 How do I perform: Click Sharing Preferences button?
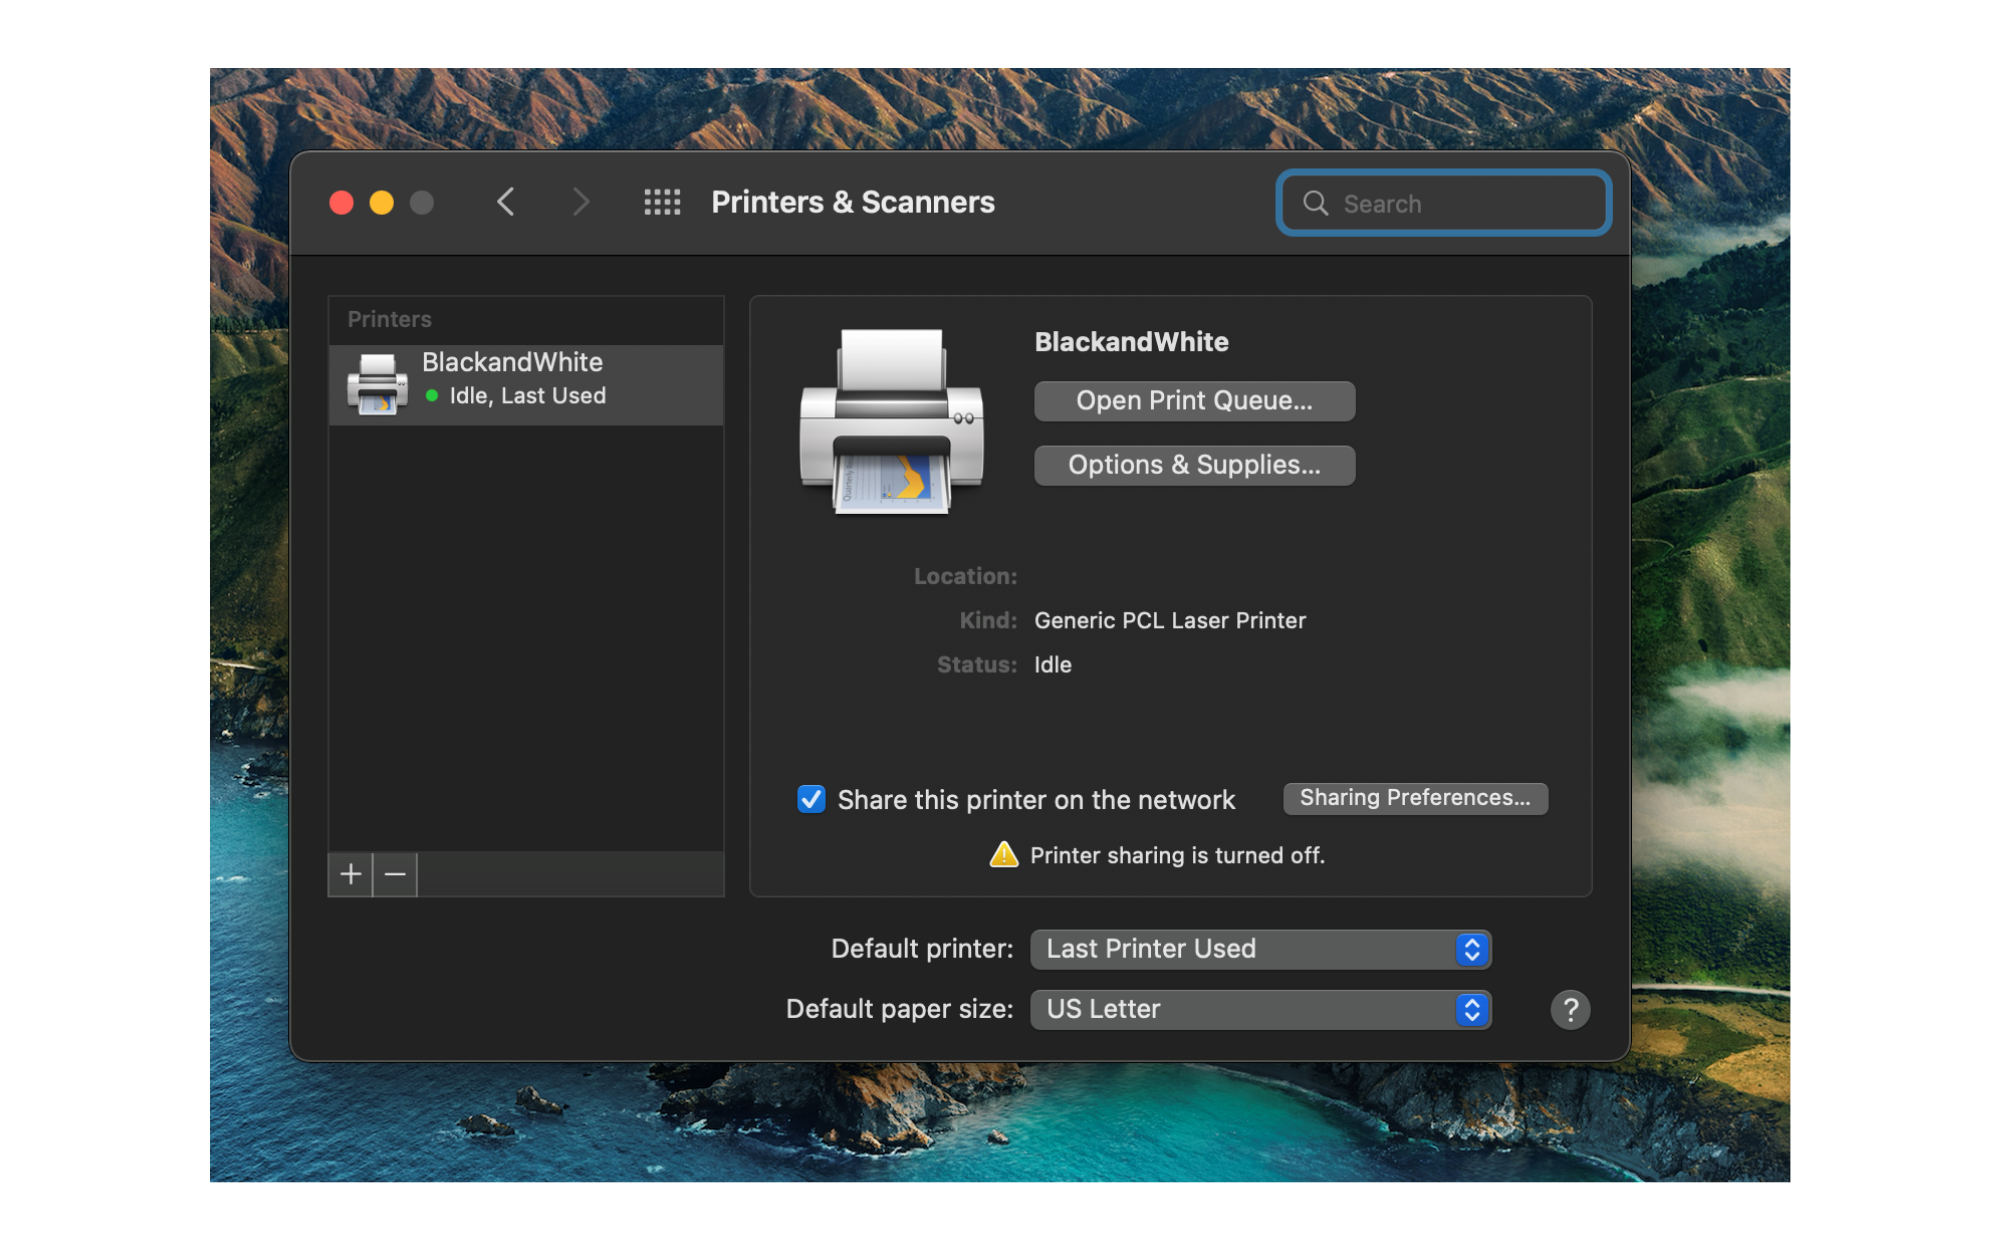(1414, 798)
